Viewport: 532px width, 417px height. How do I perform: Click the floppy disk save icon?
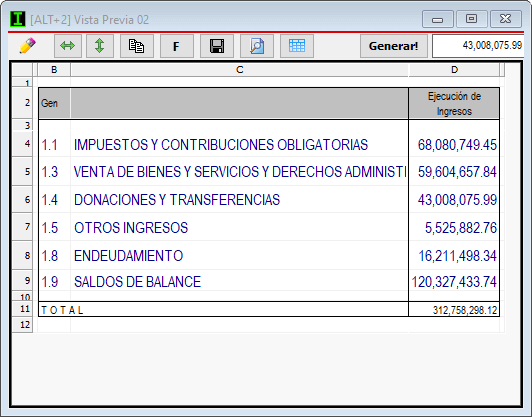click(216, 46)
